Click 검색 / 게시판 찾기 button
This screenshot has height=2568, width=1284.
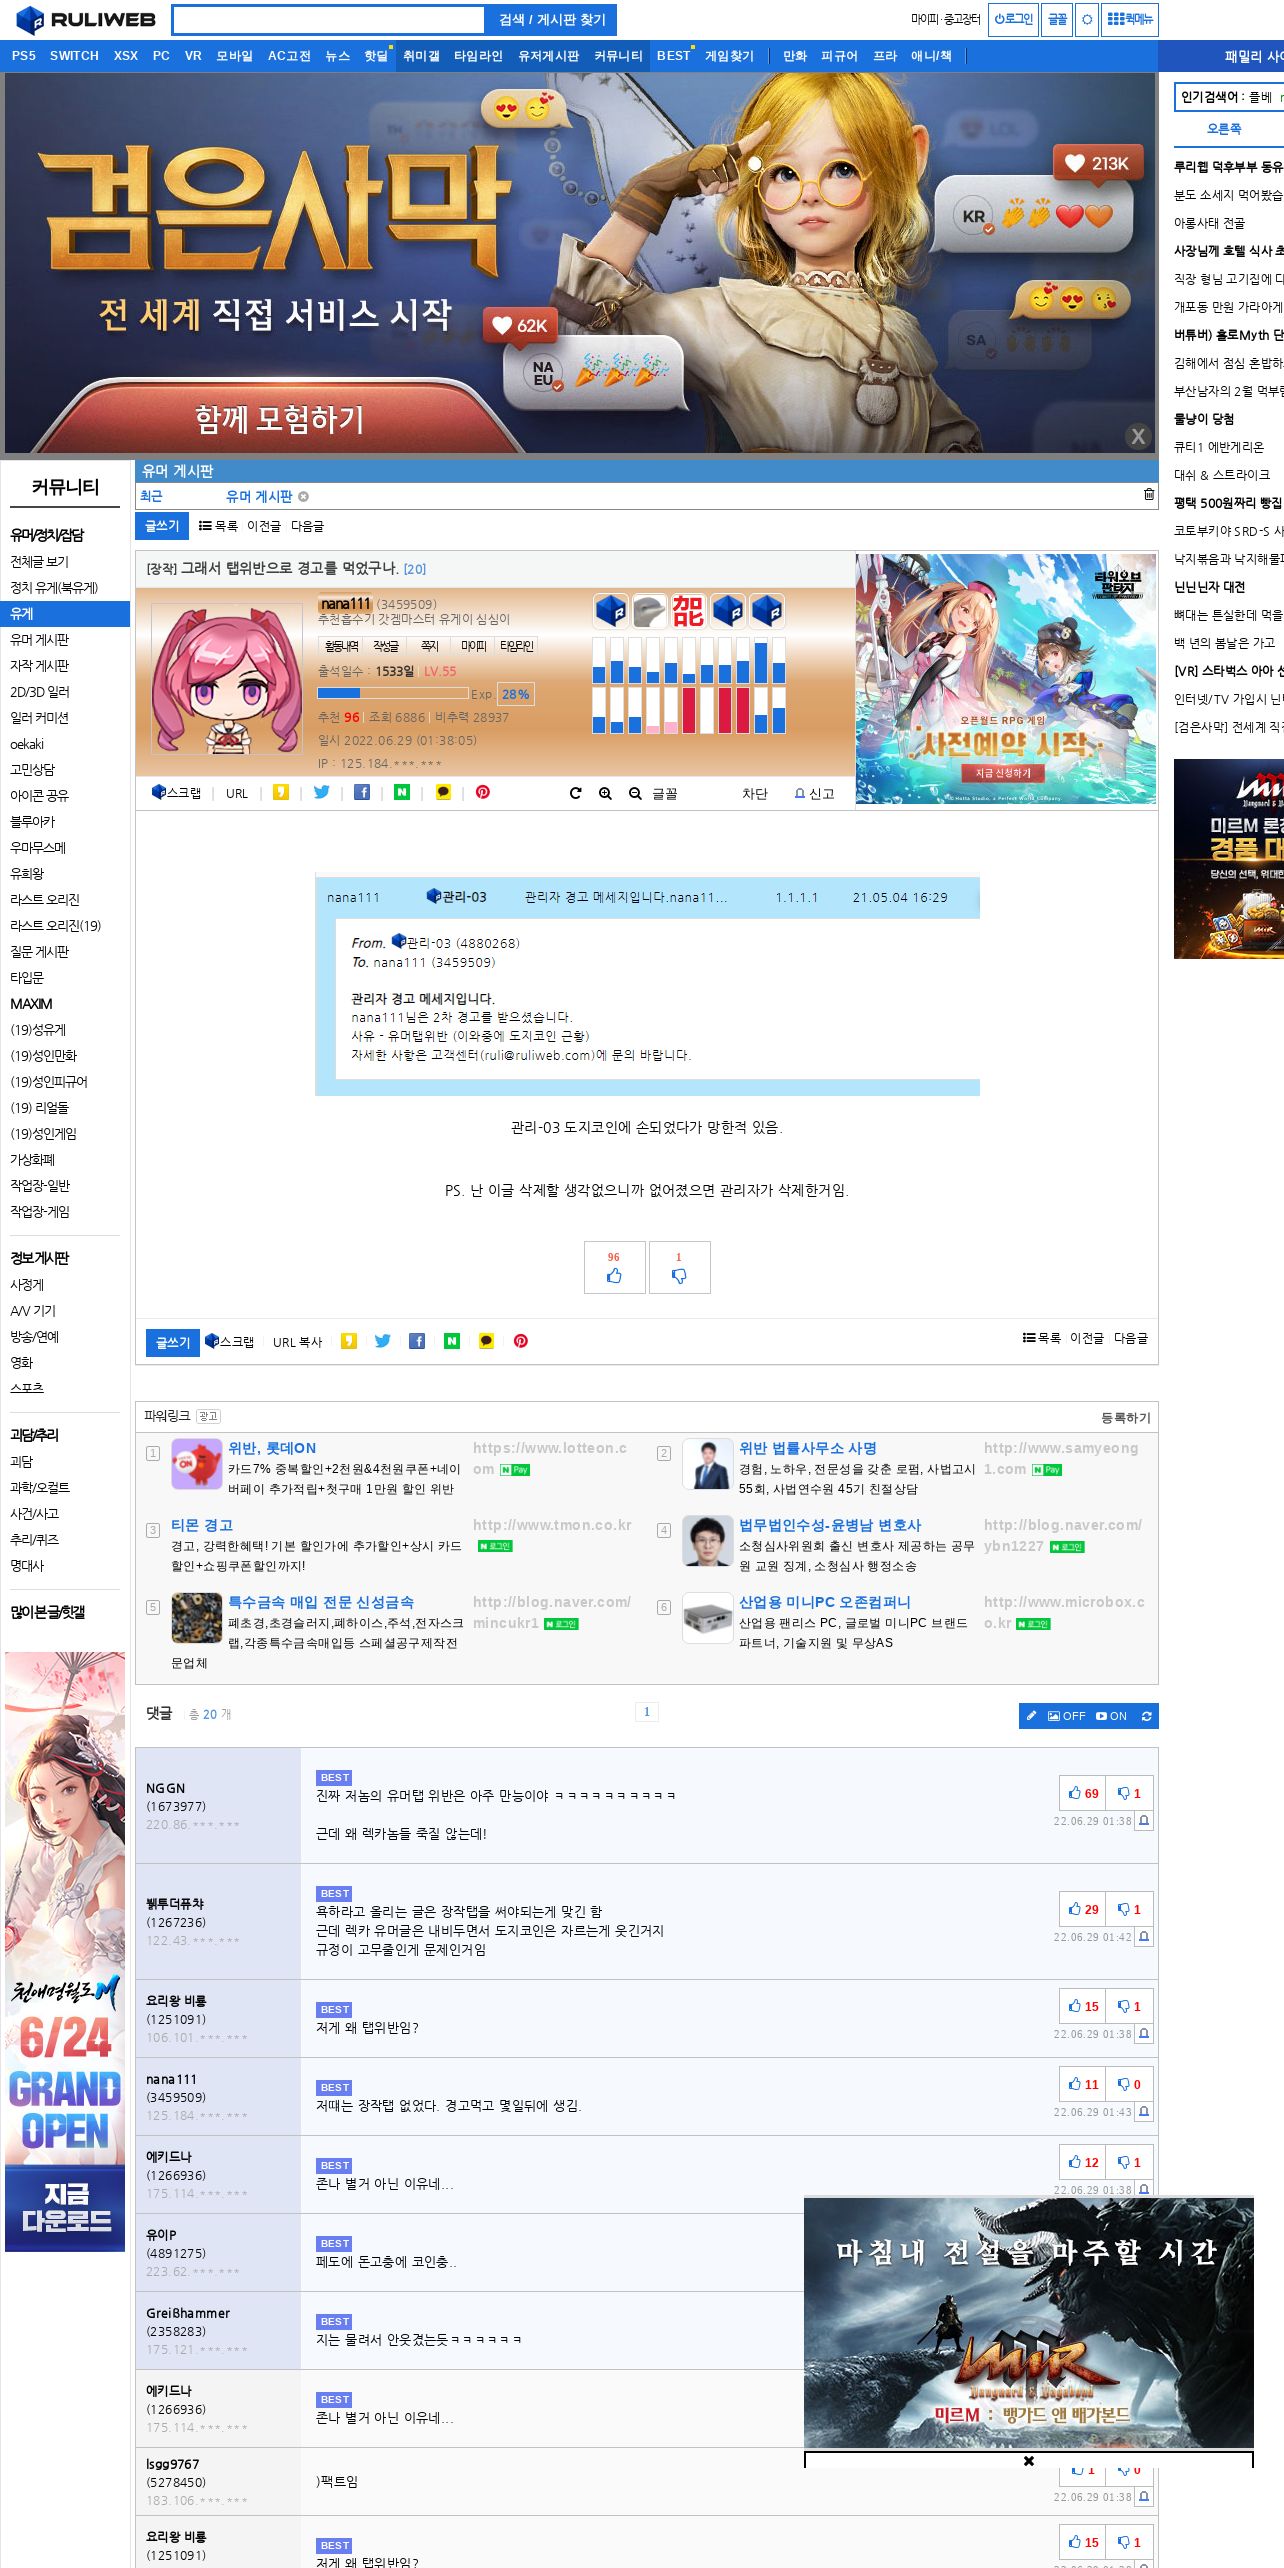552,20
